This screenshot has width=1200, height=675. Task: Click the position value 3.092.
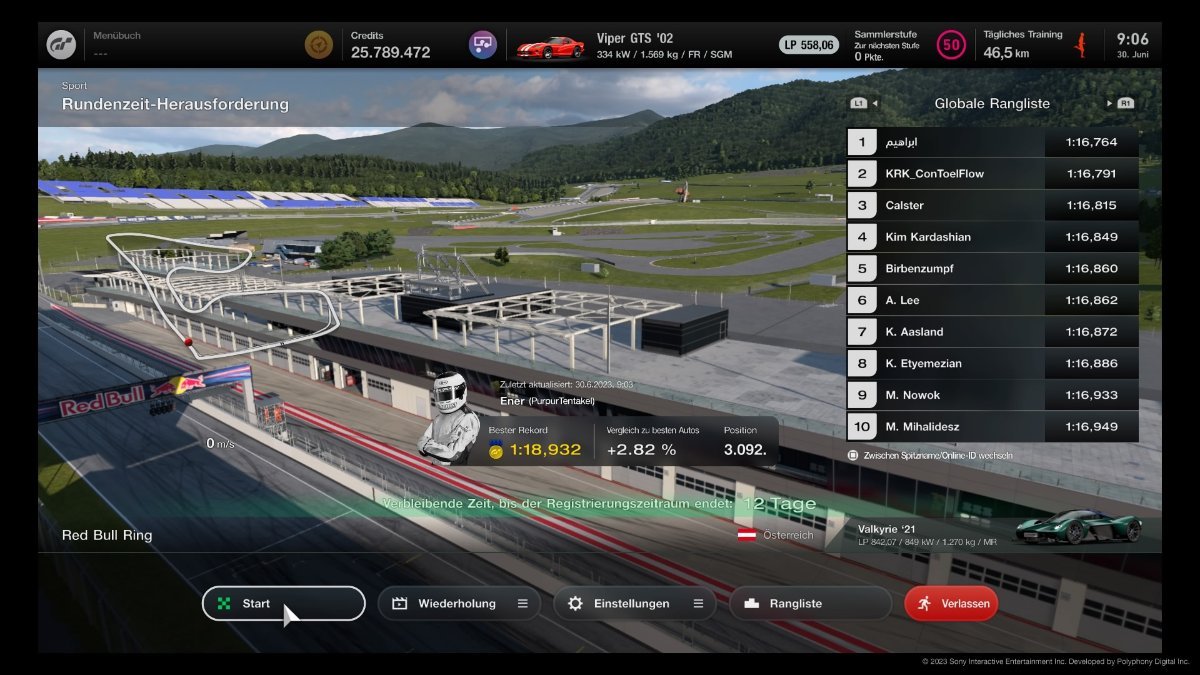click(745, 450)
